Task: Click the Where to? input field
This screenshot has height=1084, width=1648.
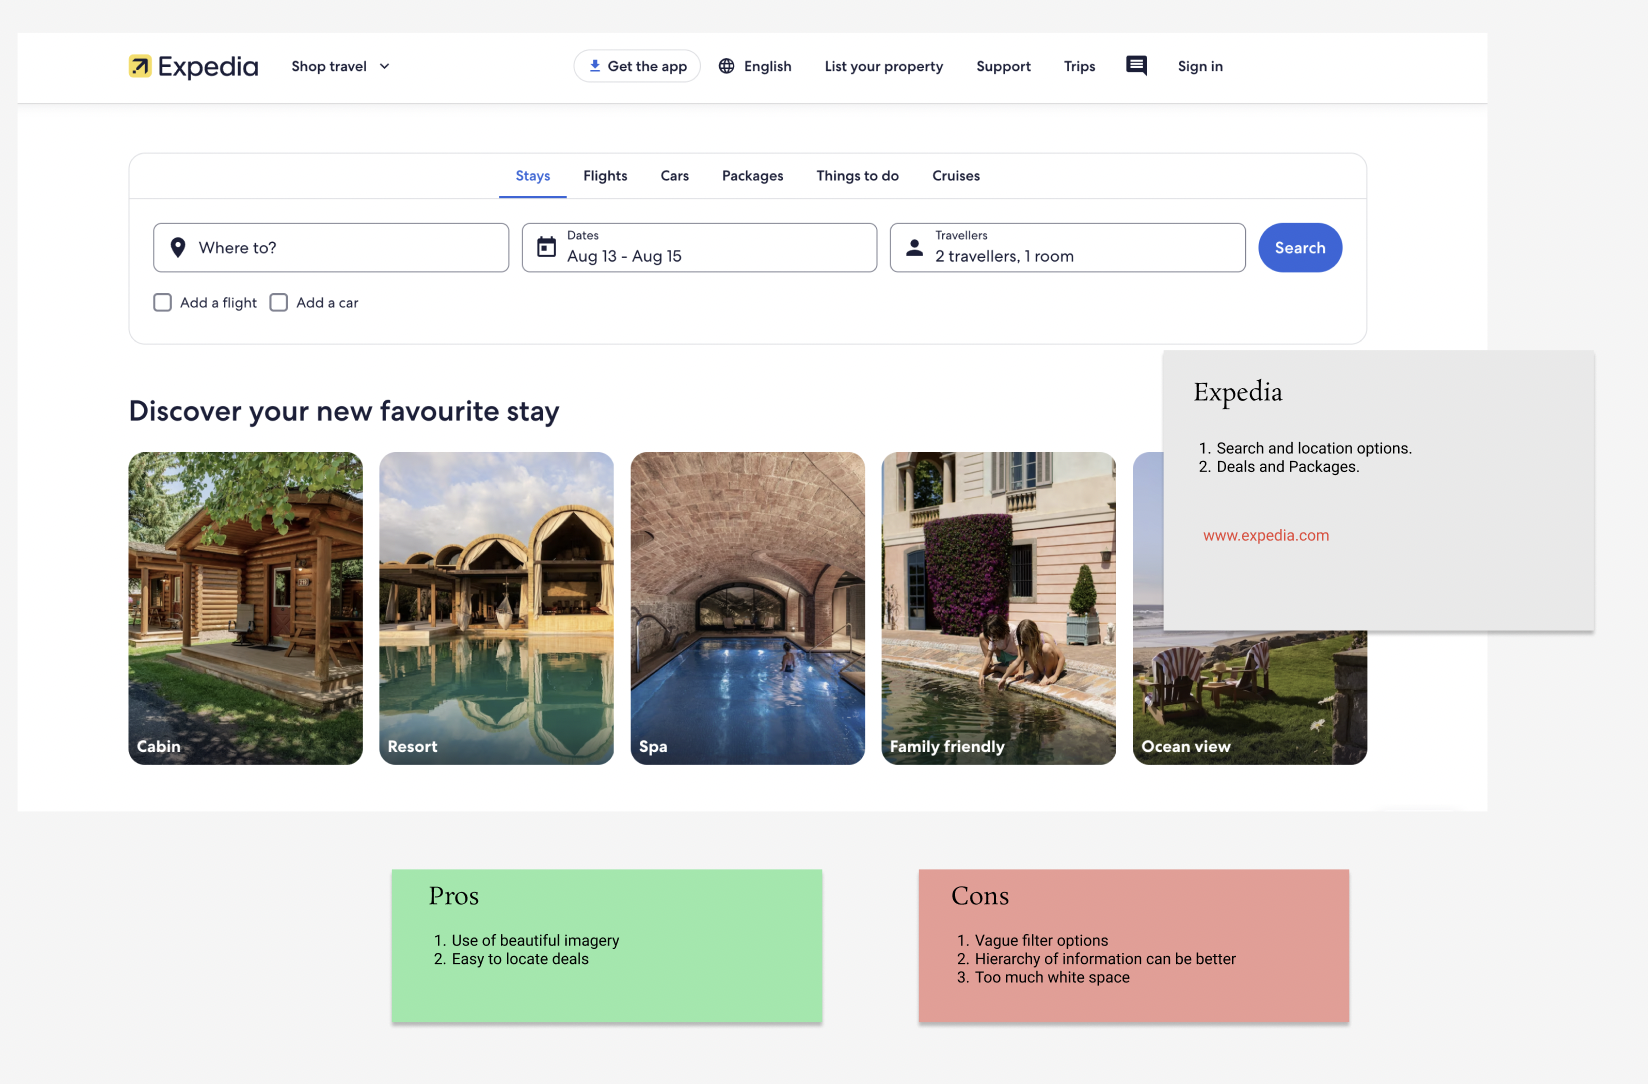Action: [331, 247]
